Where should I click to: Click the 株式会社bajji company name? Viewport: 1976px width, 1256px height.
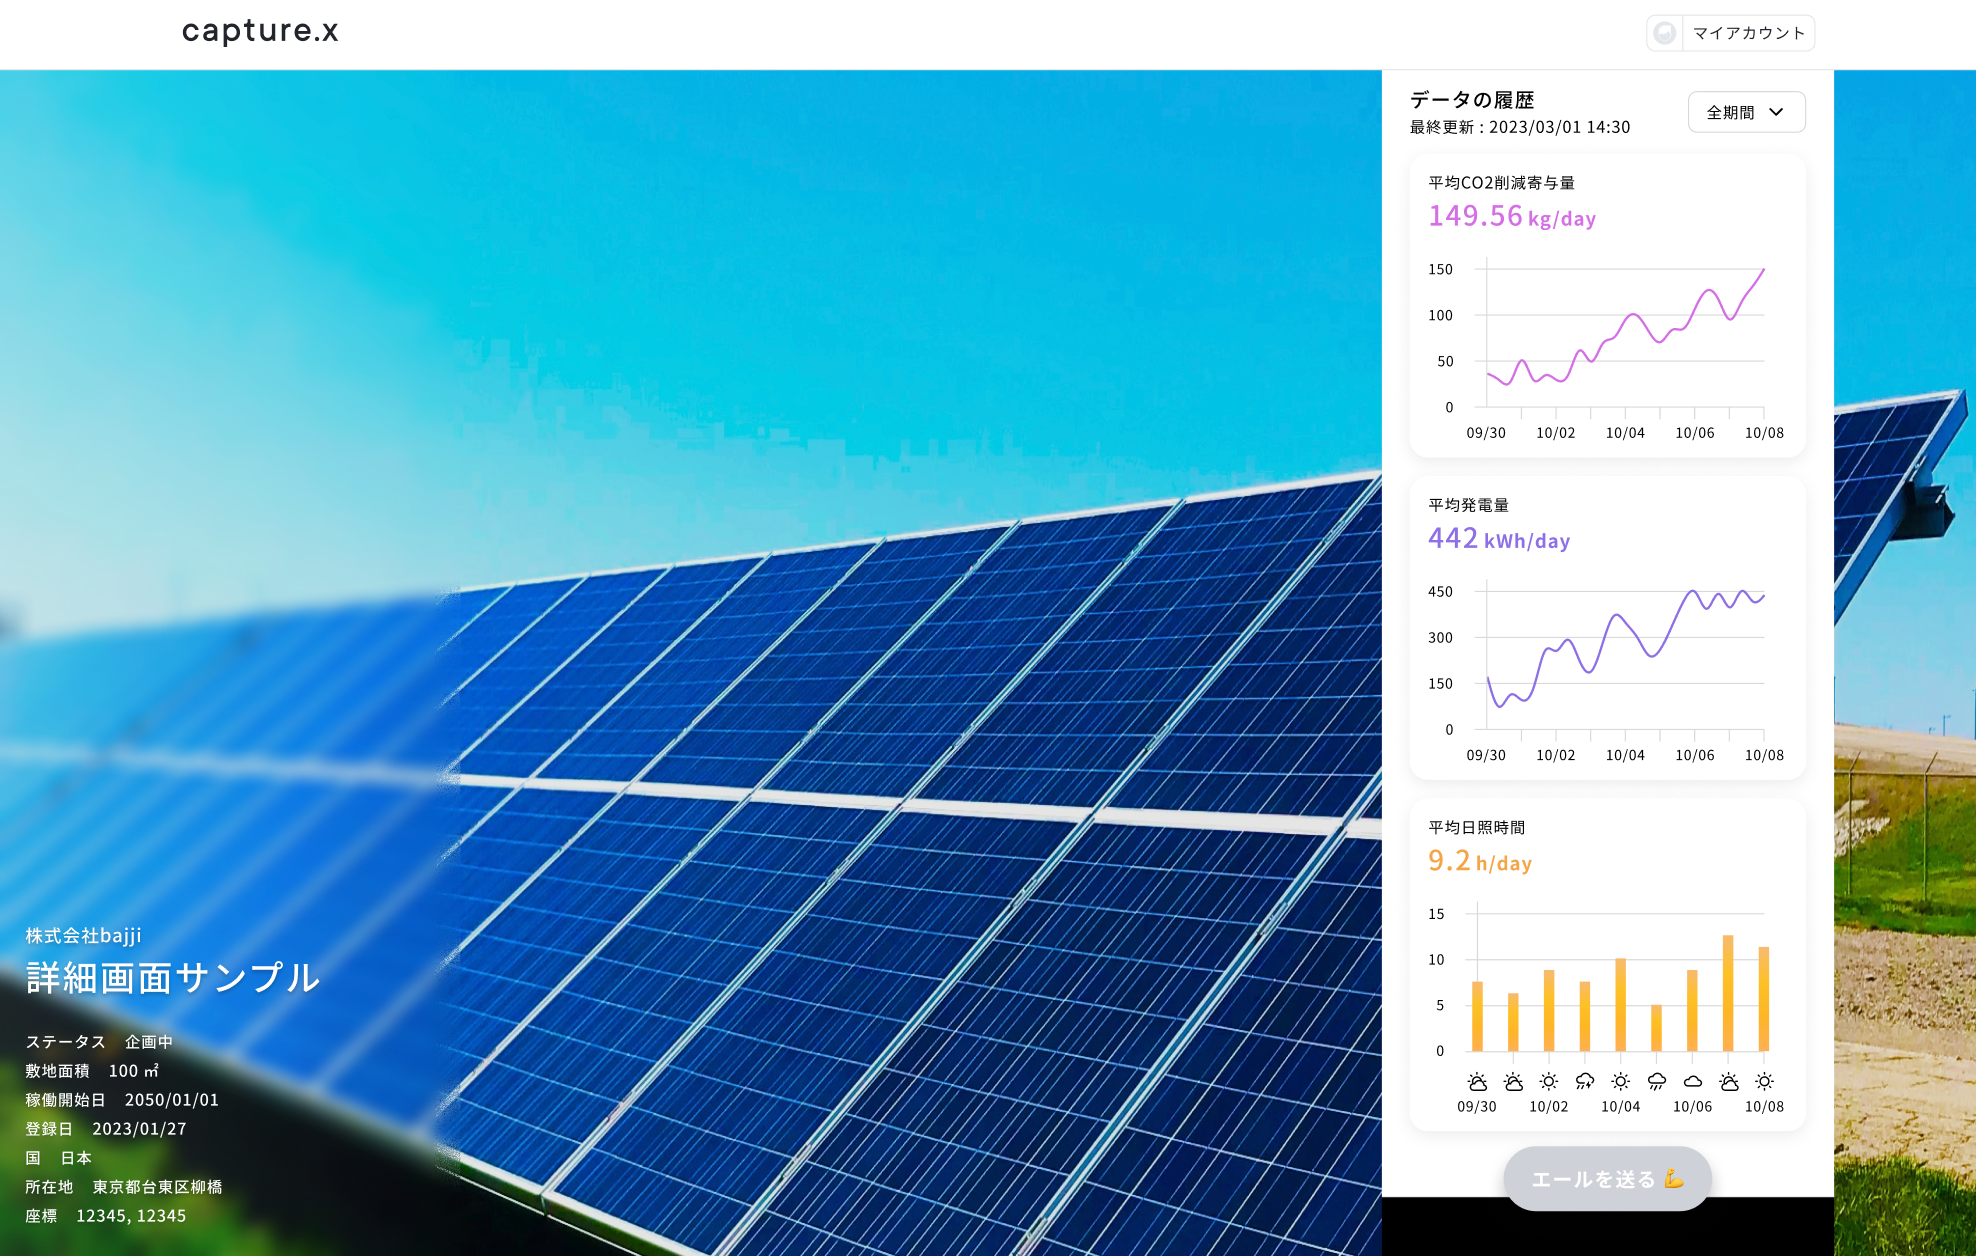pyautogui.click(x=84, y=935)
